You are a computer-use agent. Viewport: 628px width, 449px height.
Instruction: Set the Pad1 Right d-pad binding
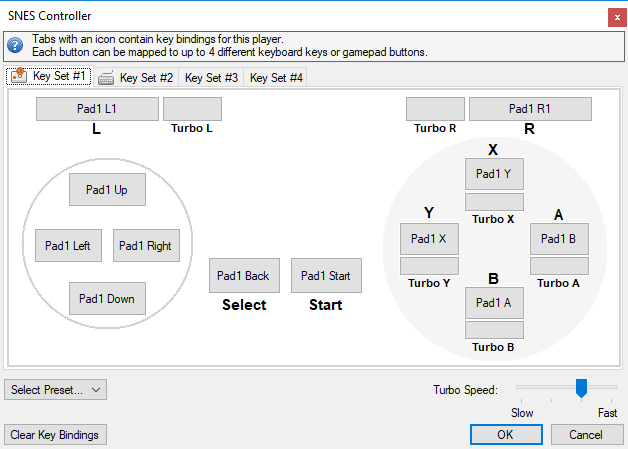[x=146, y=246]
